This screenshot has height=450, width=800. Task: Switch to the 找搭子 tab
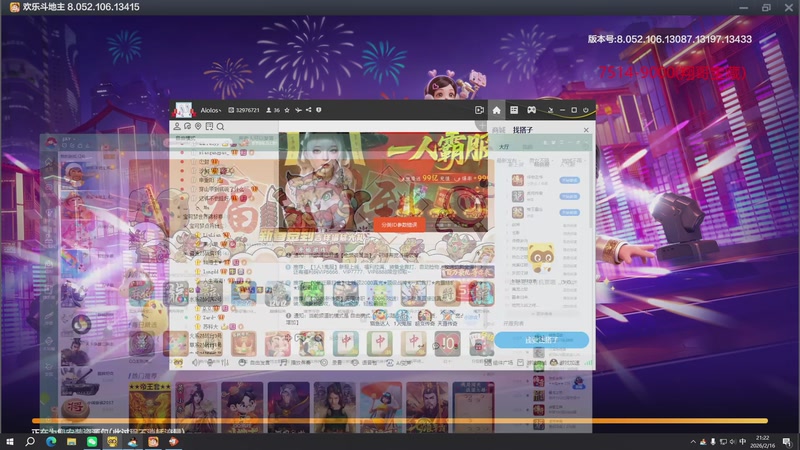click(x=522, y=130)
